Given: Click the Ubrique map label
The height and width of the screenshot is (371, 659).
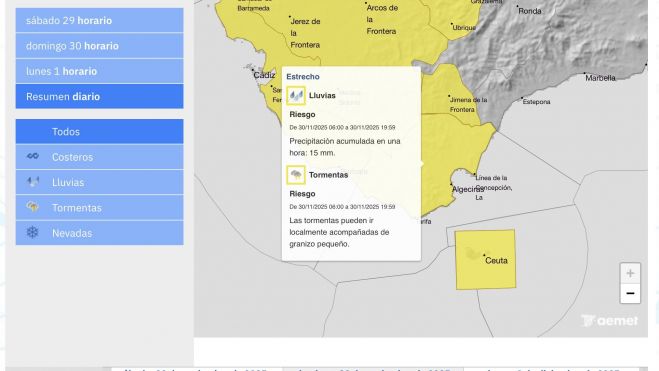Looking at the screenshot, I should 464,28.
